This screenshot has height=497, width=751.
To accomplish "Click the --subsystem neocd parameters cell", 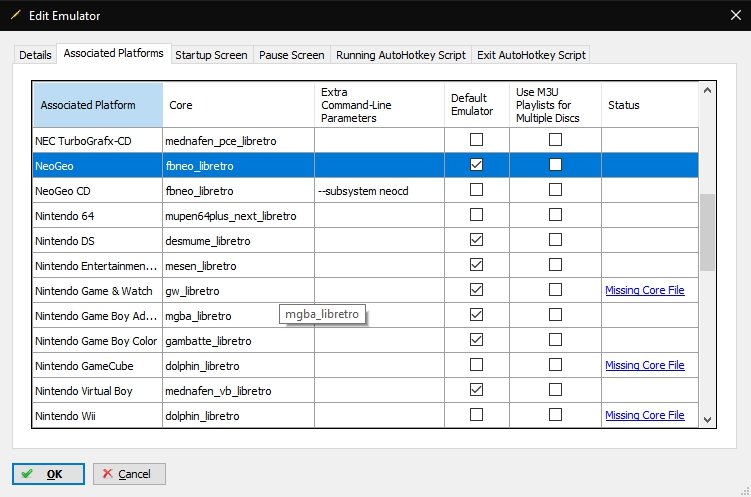I will click(379, 191).
